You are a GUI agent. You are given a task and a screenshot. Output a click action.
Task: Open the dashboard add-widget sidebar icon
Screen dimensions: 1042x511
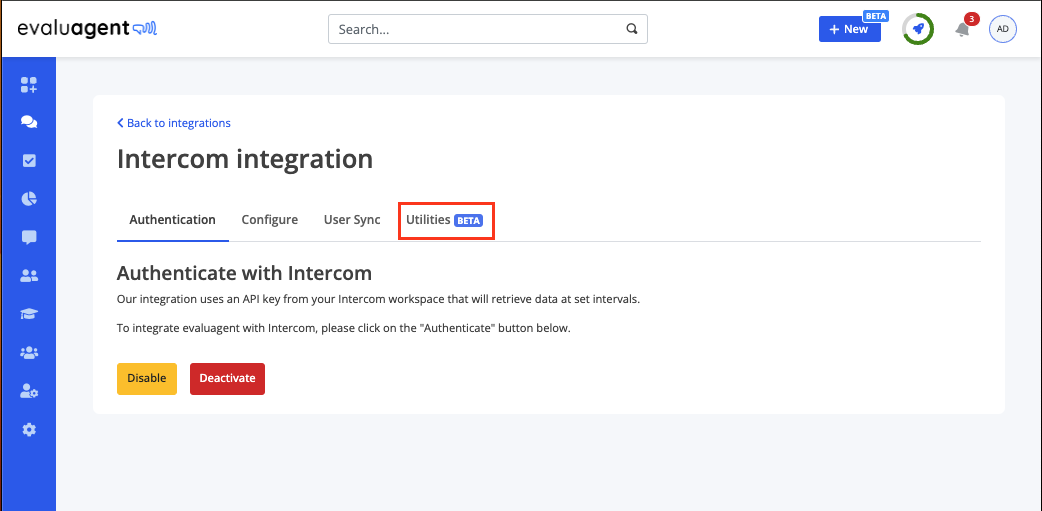29,84
